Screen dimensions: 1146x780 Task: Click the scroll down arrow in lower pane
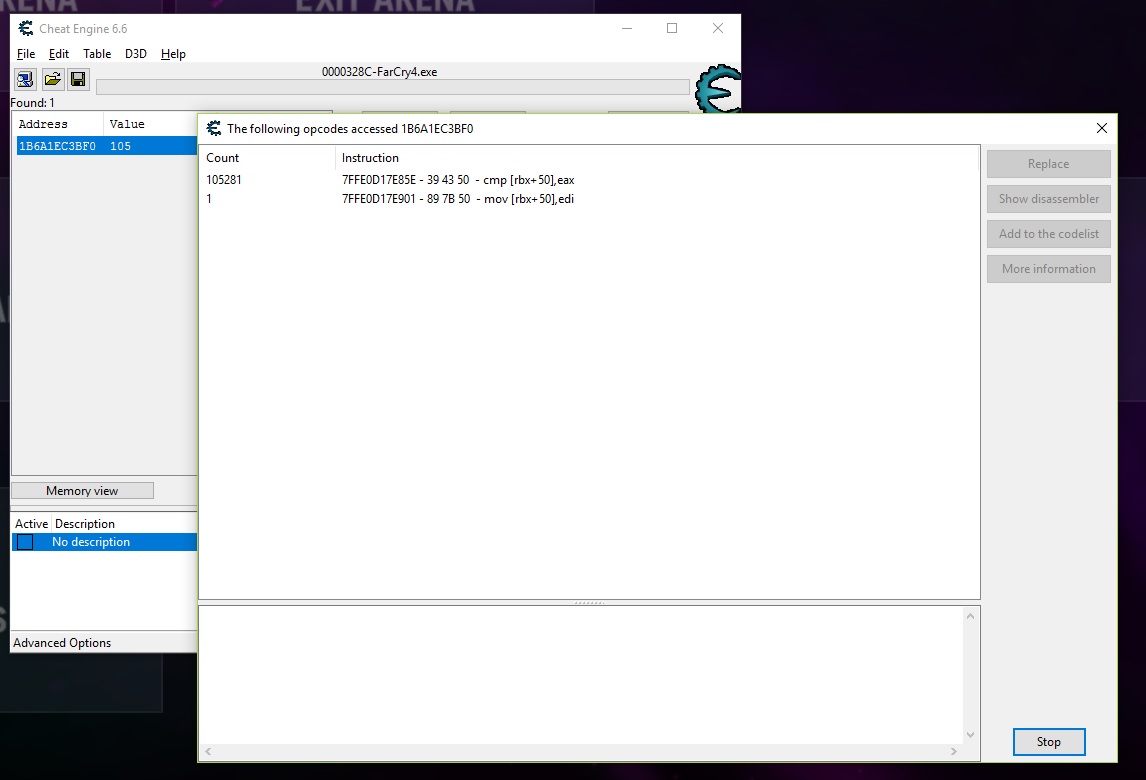click(968, 735)
